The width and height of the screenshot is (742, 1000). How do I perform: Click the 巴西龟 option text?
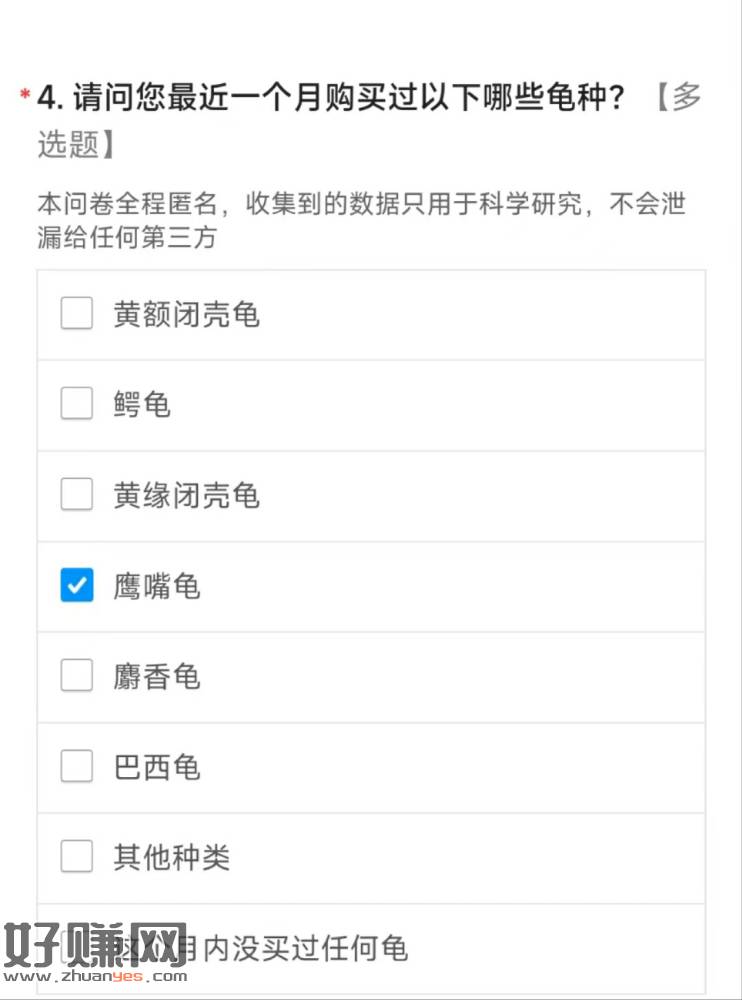[157, 768]
